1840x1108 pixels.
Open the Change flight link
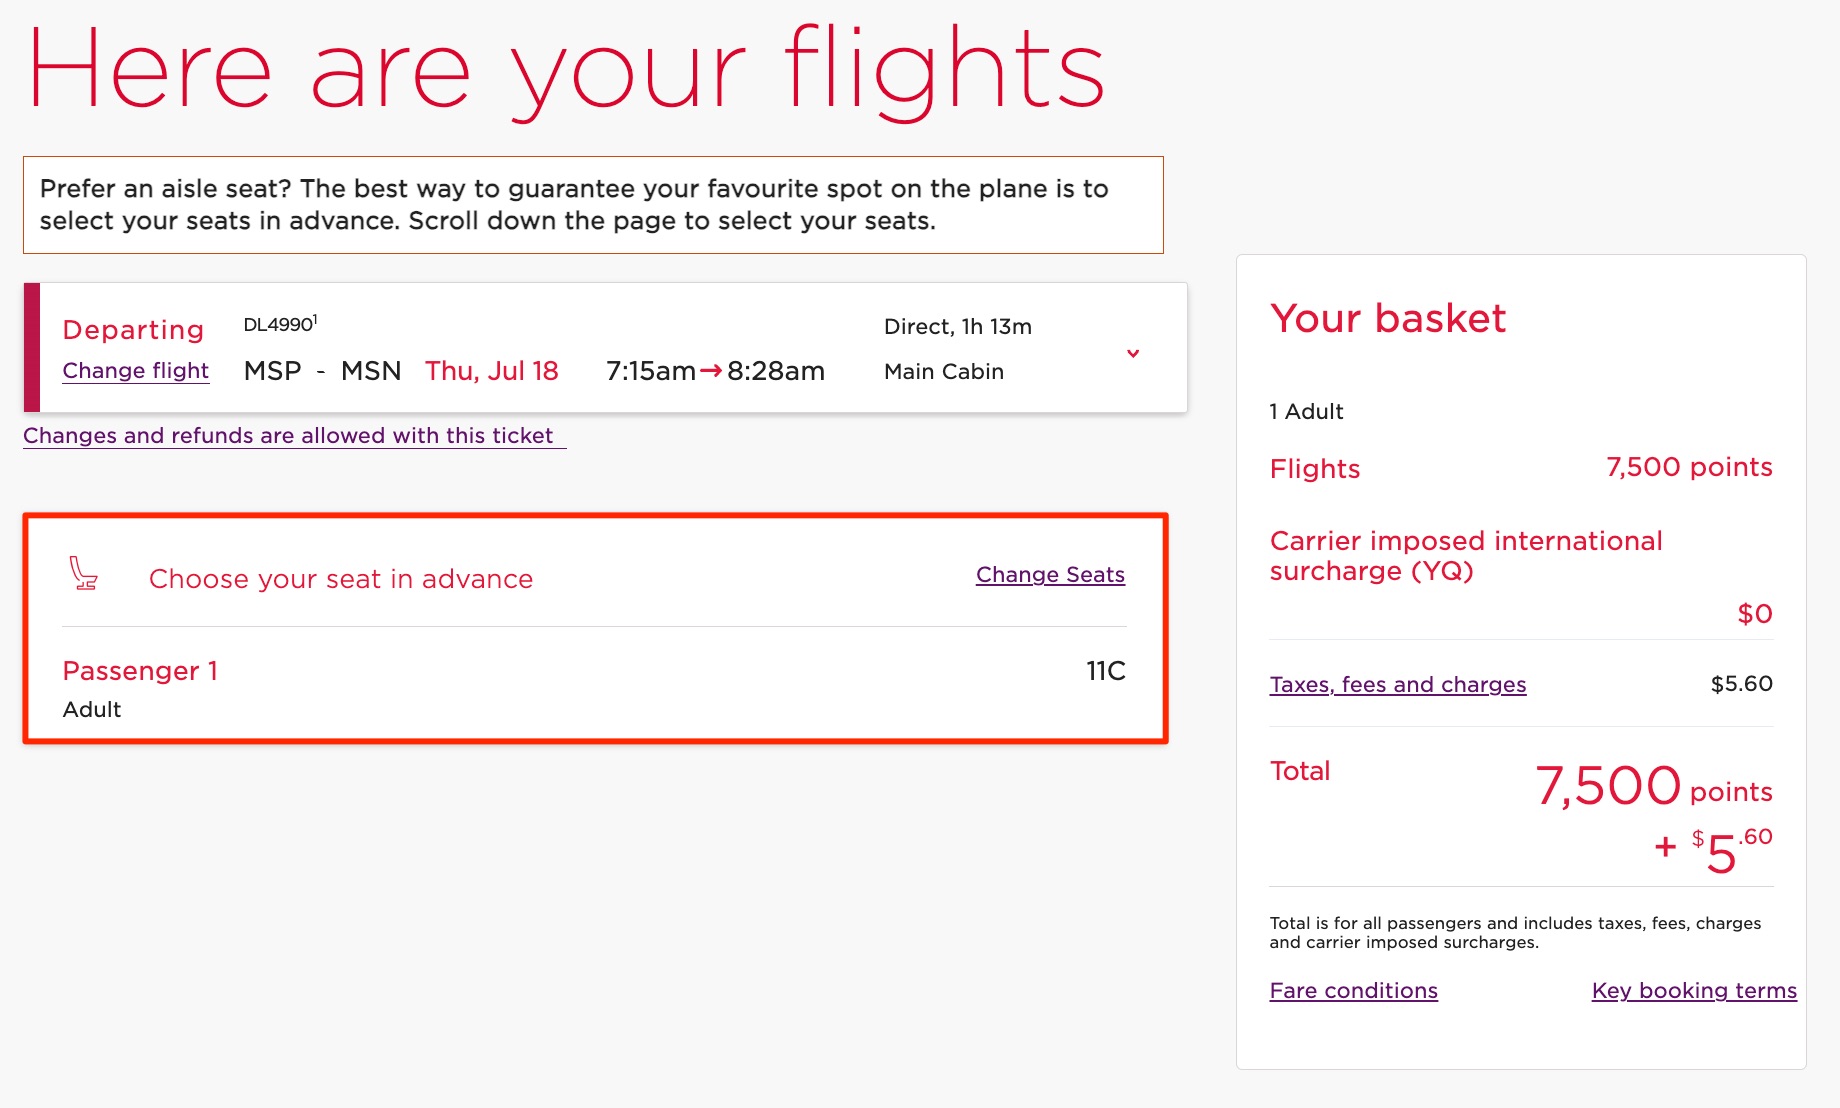click(x=135, y=370)
